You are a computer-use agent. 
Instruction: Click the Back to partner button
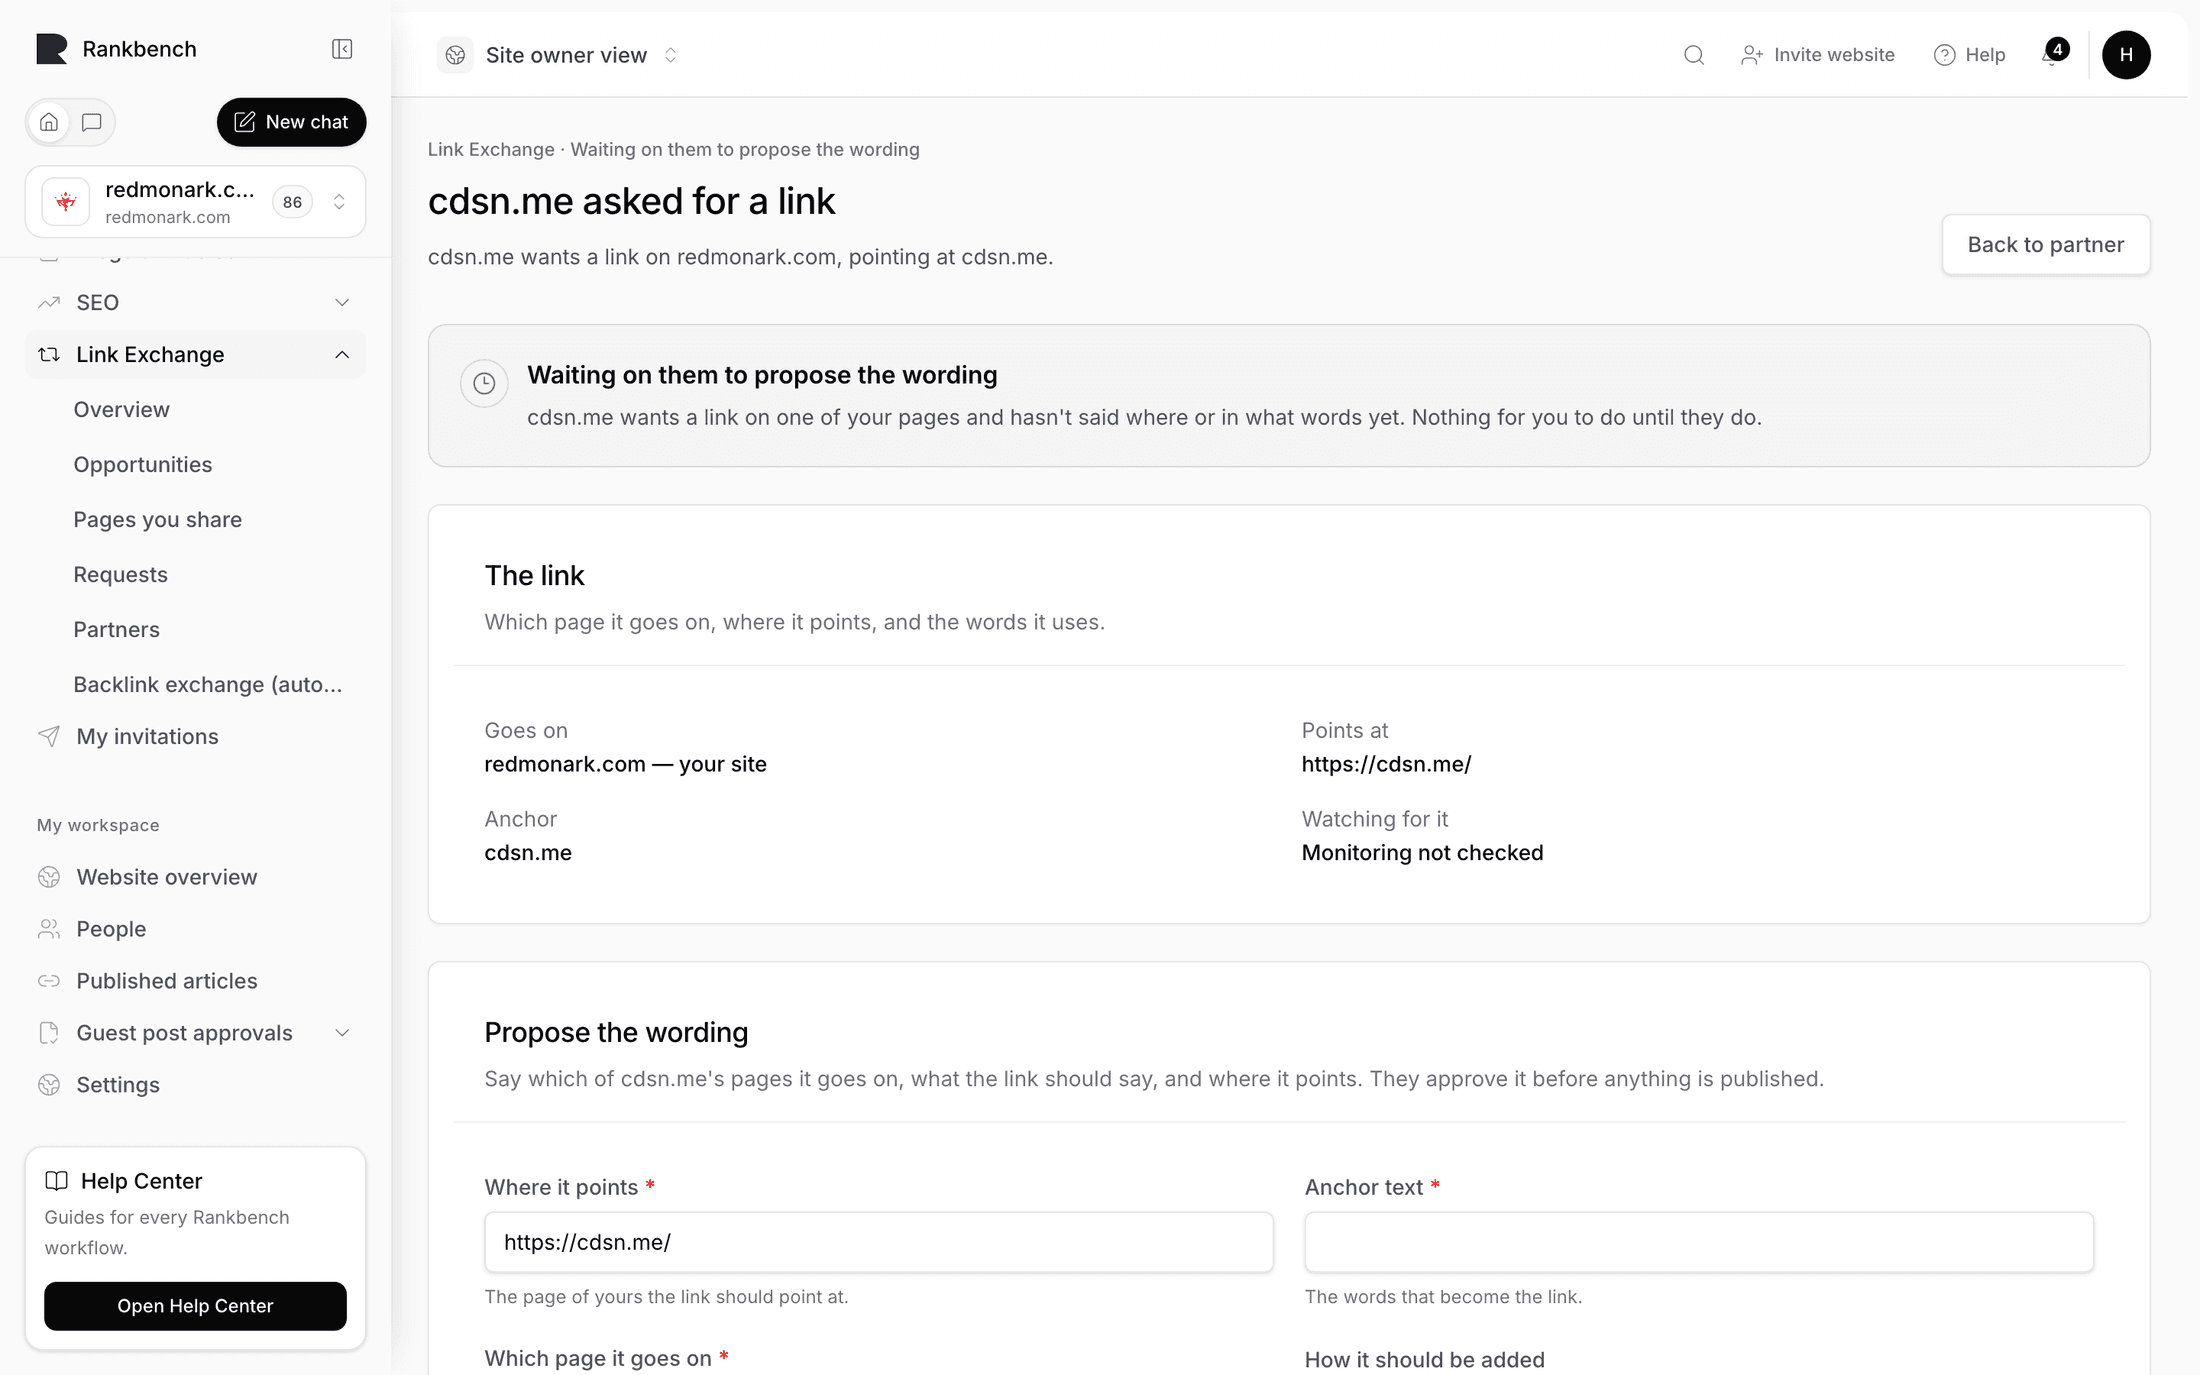point(2045,245)
